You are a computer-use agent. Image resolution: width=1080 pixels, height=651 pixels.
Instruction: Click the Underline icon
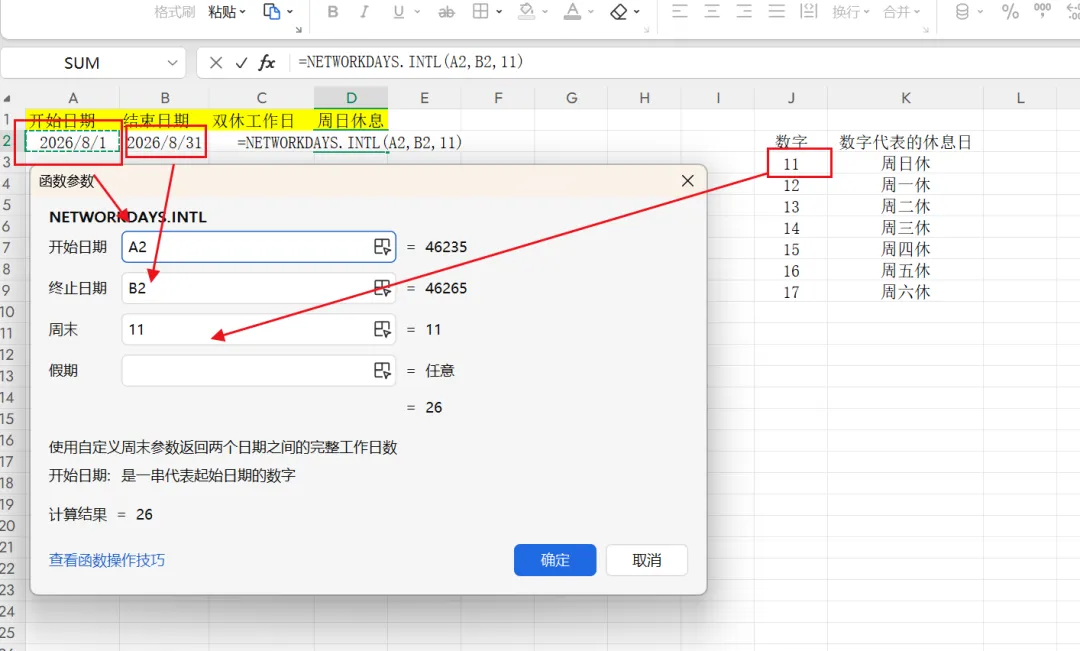398,12
